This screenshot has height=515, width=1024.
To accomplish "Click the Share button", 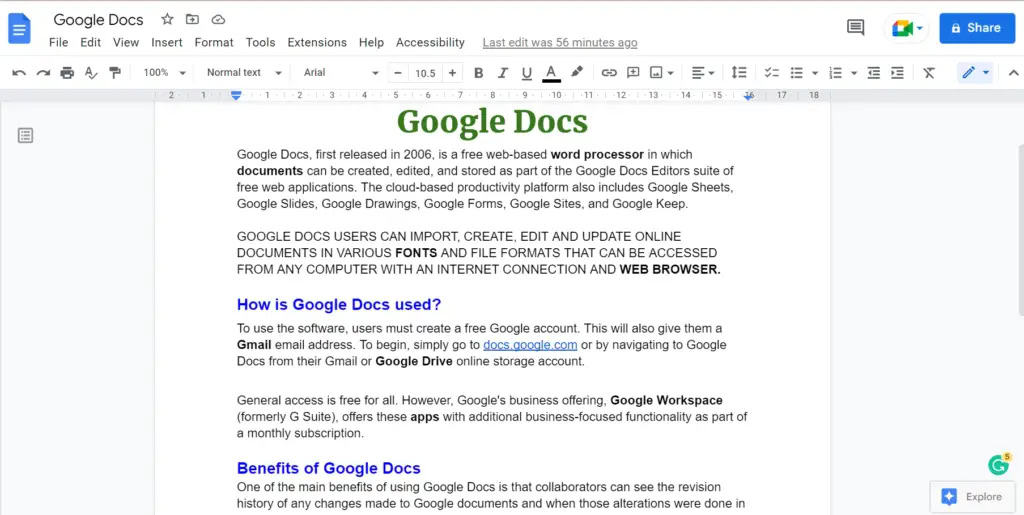I will click(x=977, y=28).
